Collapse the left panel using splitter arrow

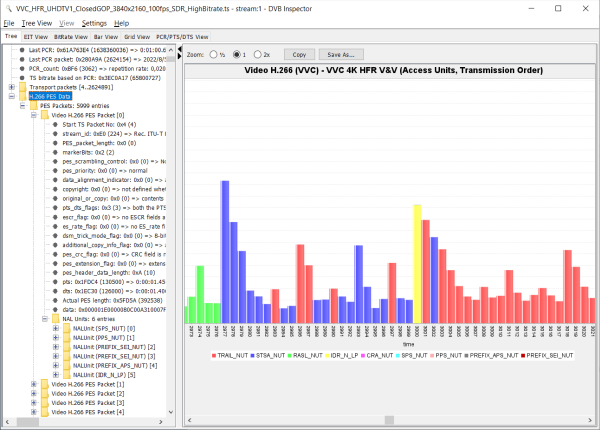(x=181, y=49)
